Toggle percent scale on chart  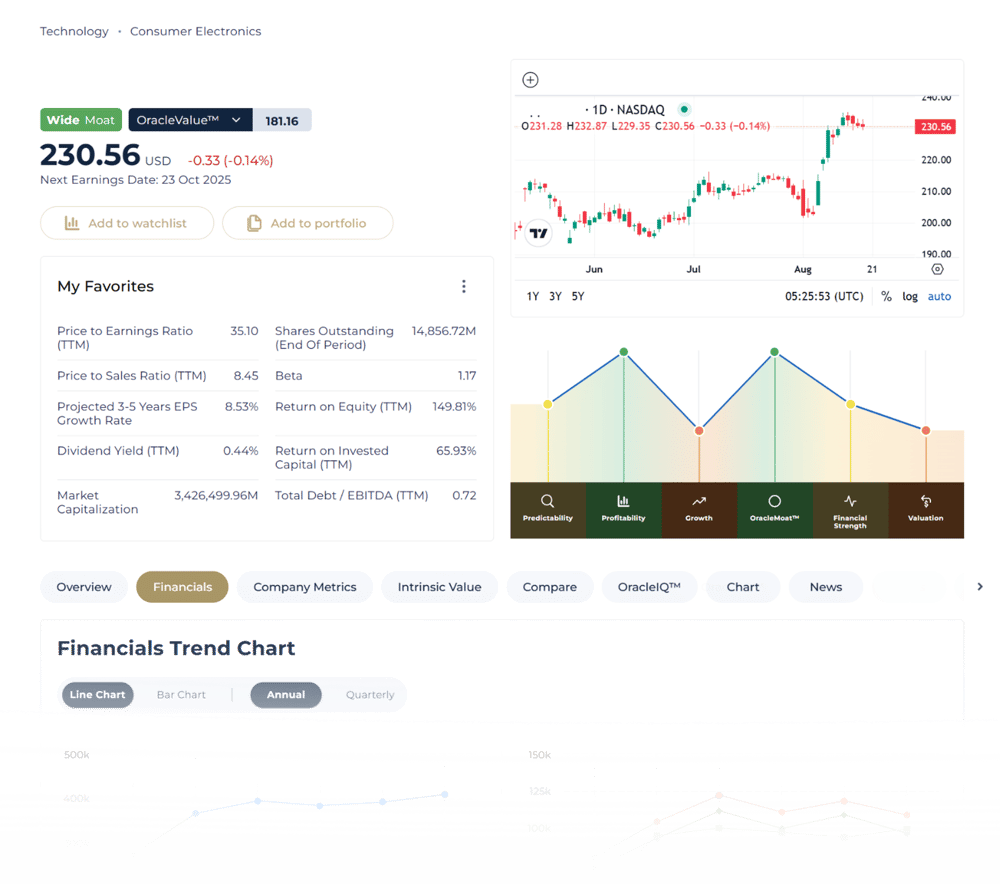click(x=886, y=296)
